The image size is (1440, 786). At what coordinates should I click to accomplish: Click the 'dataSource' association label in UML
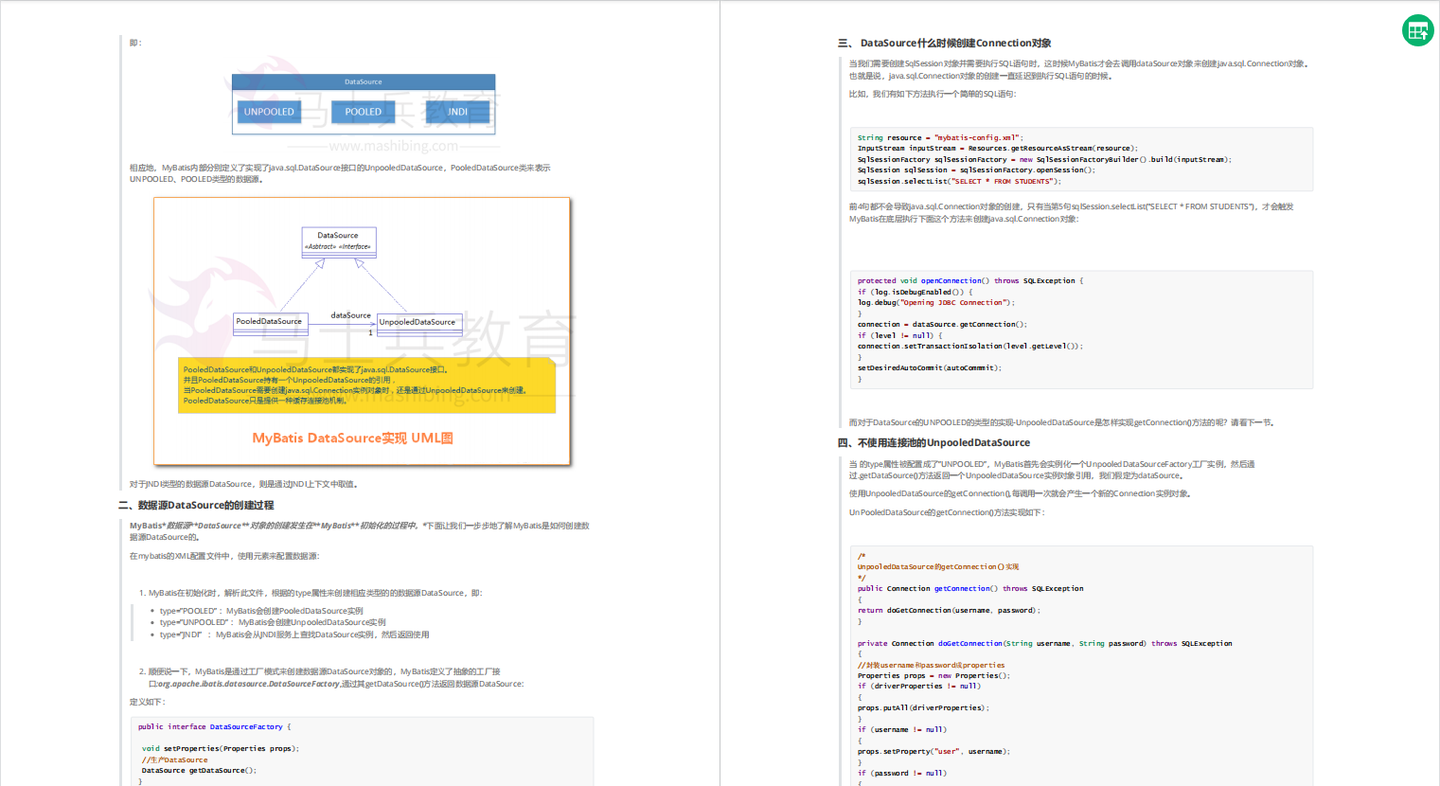click(351, 315)
